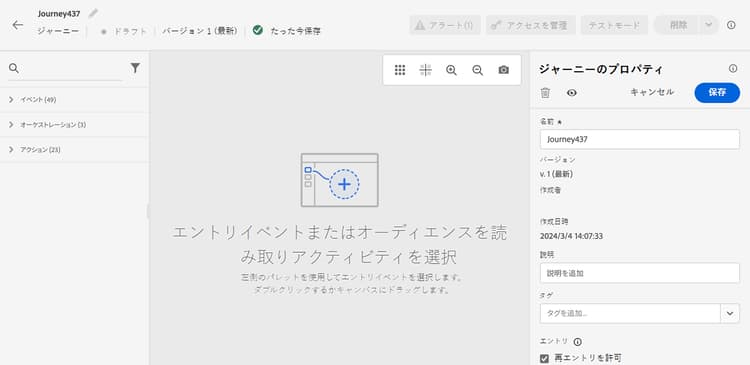
Task: Go back using the left arrow
Action: [x=18, y=25]
